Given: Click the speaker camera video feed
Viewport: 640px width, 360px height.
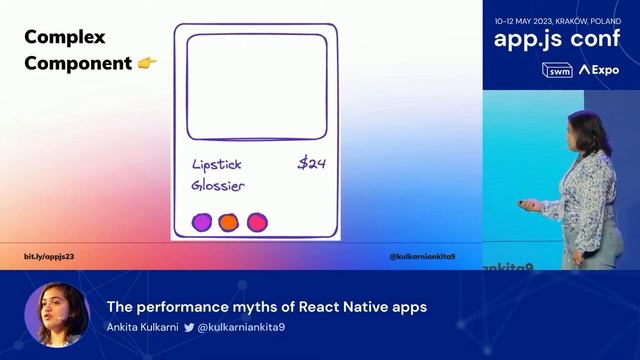Looking at the screenshot, I should (561, 180).
